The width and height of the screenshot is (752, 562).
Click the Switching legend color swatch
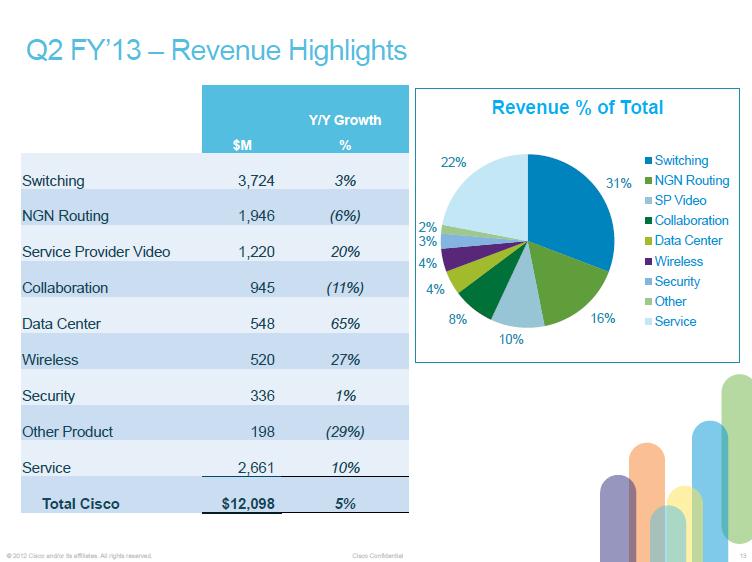(647, 161)
